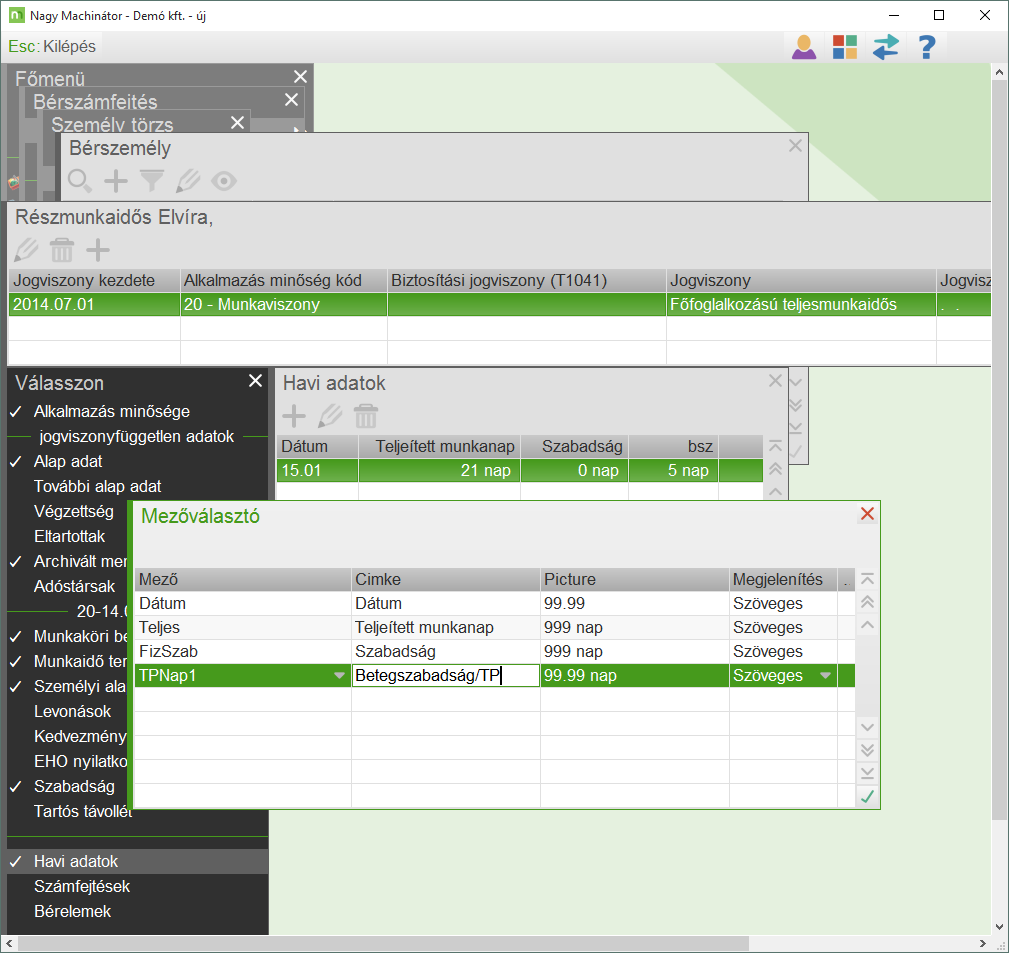Select the Szabadság item in left list
1009x953 pixels.
click(x=74, y=786)
